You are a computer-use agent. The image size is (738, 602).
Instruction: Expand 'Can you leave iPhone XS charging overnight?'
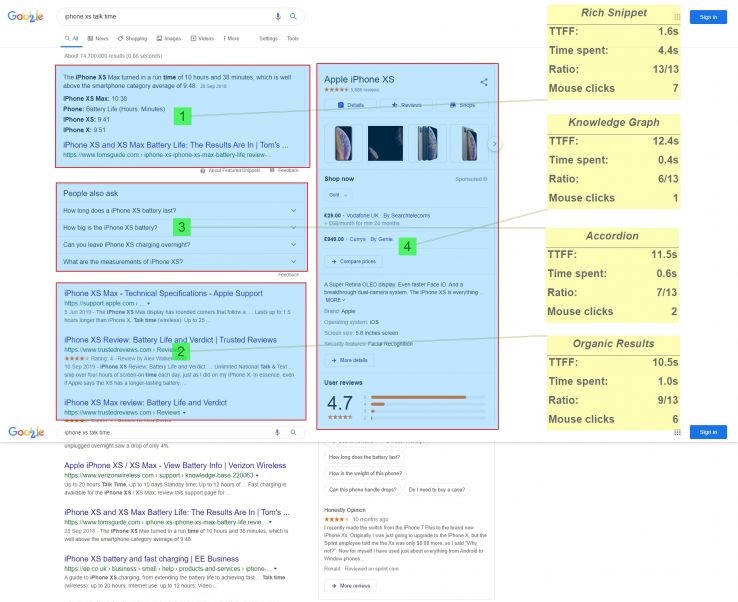(x=181, y=245)
